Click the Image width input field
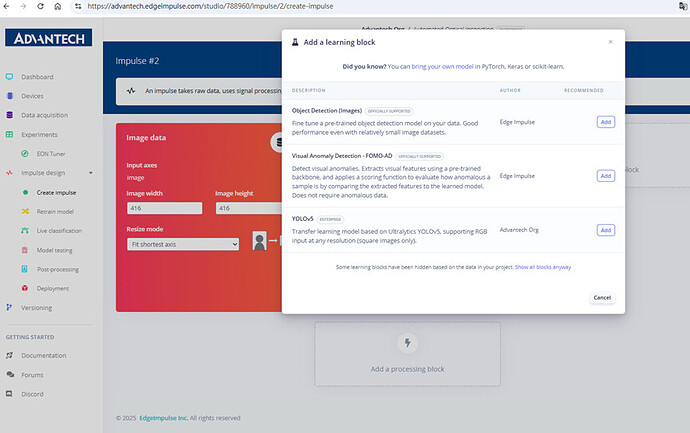The width and height of the screenshot is (690, 433). coord(165,208)
